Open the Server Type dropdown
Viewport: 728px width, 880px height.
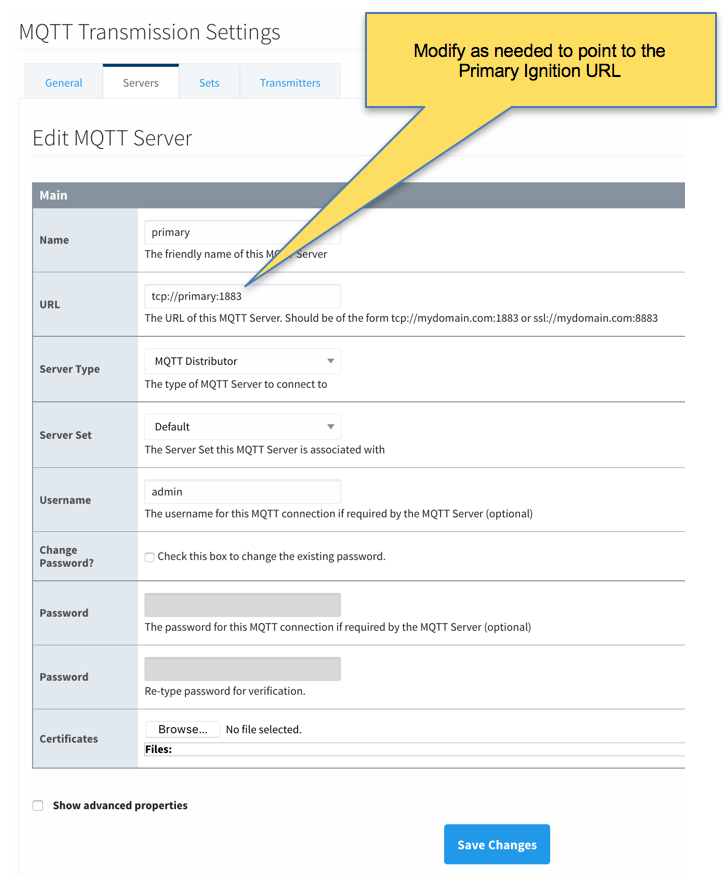pyautogui.click(x=242, y=361)
